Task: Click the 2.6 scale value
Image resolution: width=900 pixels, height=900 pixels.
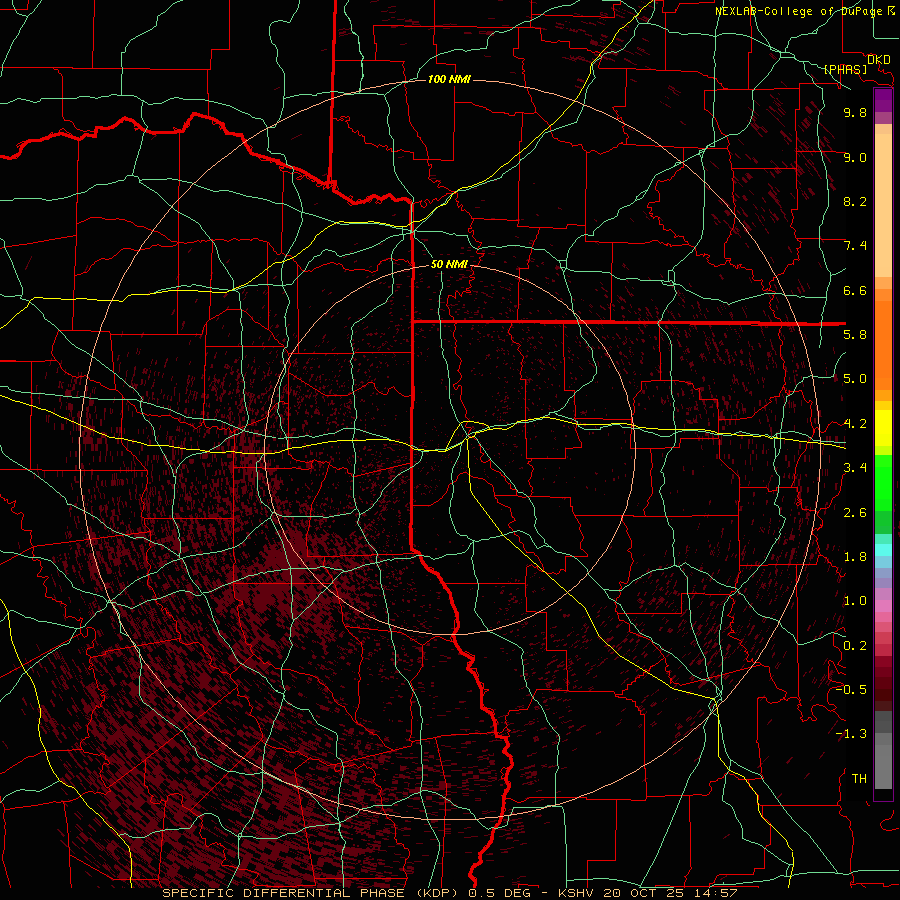Action: pyautogui.click(x=855, y=513)
